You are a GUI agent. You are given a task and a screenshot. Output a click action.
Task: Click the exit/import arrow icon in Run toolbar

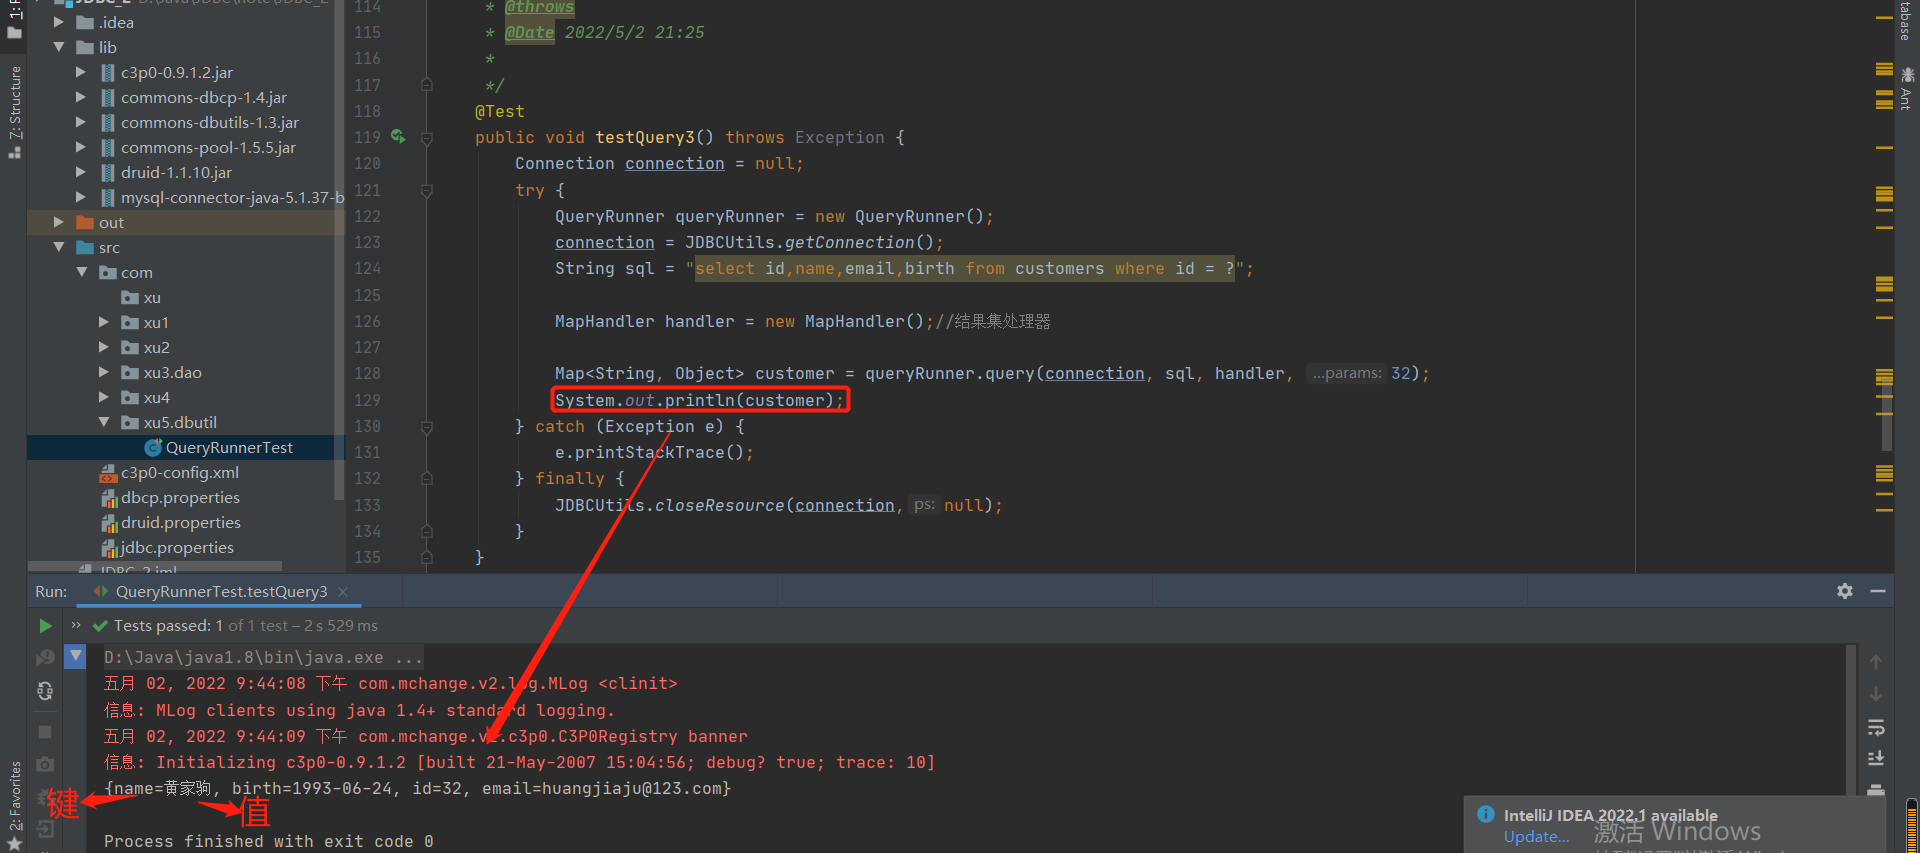45,829
